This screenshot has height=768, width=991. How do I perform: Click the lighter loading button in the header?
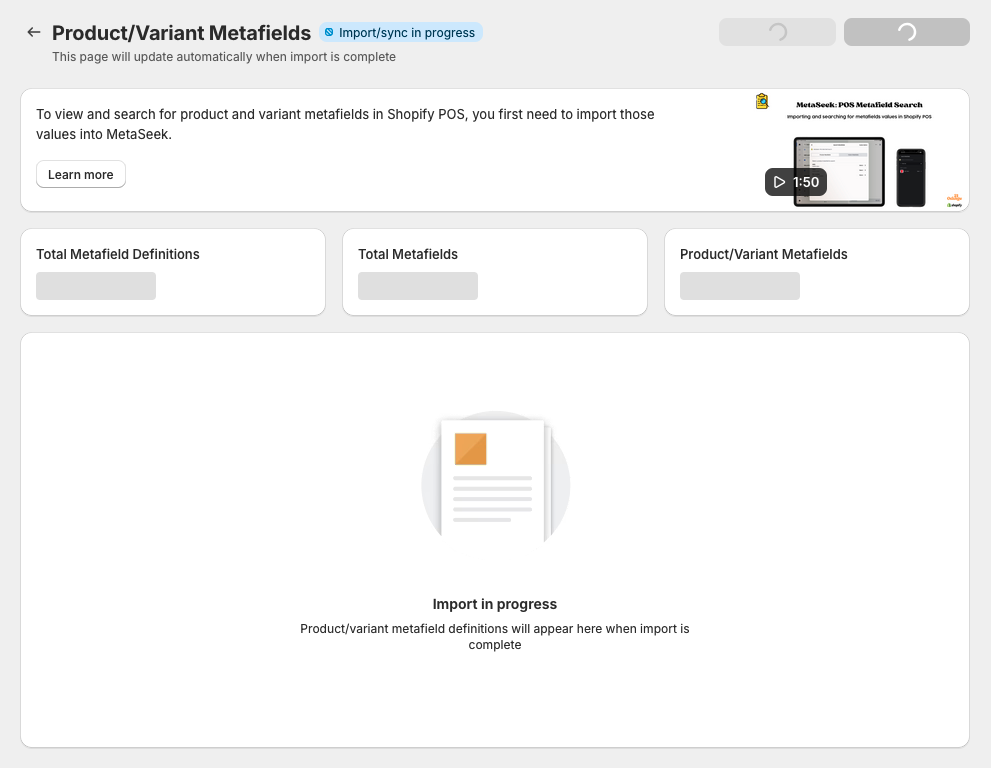point(777,32)
